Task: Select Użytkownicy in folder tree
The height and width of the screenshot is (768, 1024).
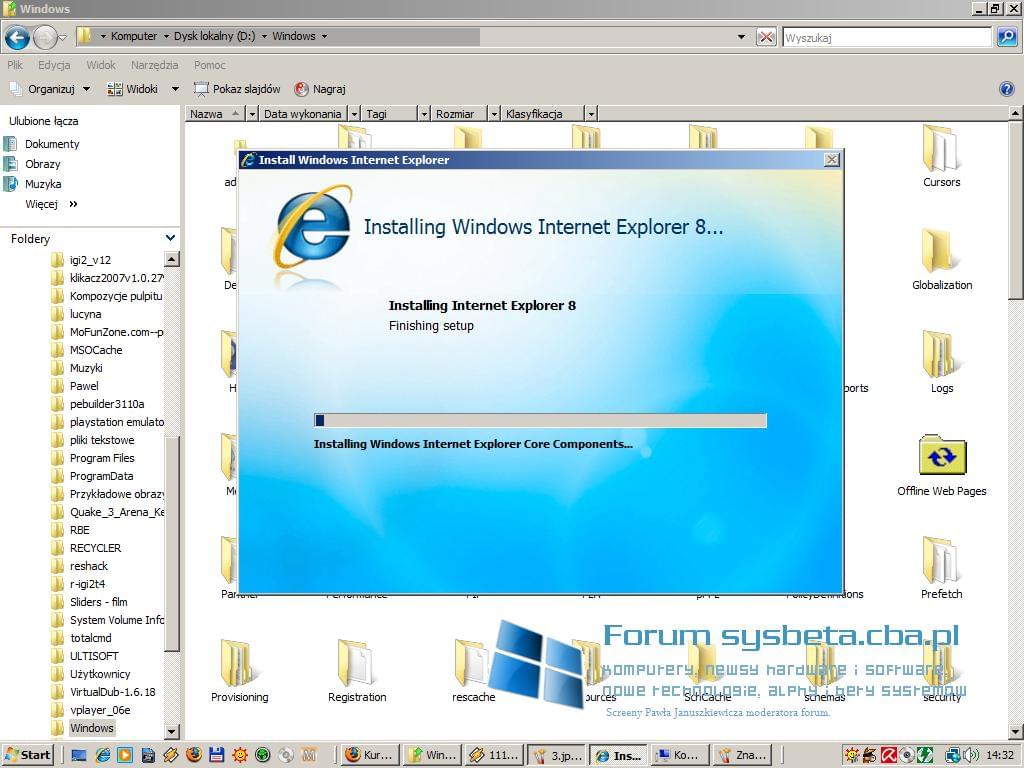Action: [x=100, y=674]
